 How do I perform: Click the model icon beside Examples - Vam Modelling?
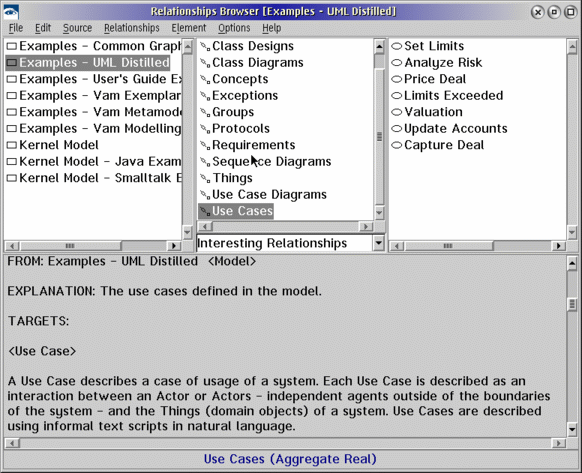[x=12, y=128]
